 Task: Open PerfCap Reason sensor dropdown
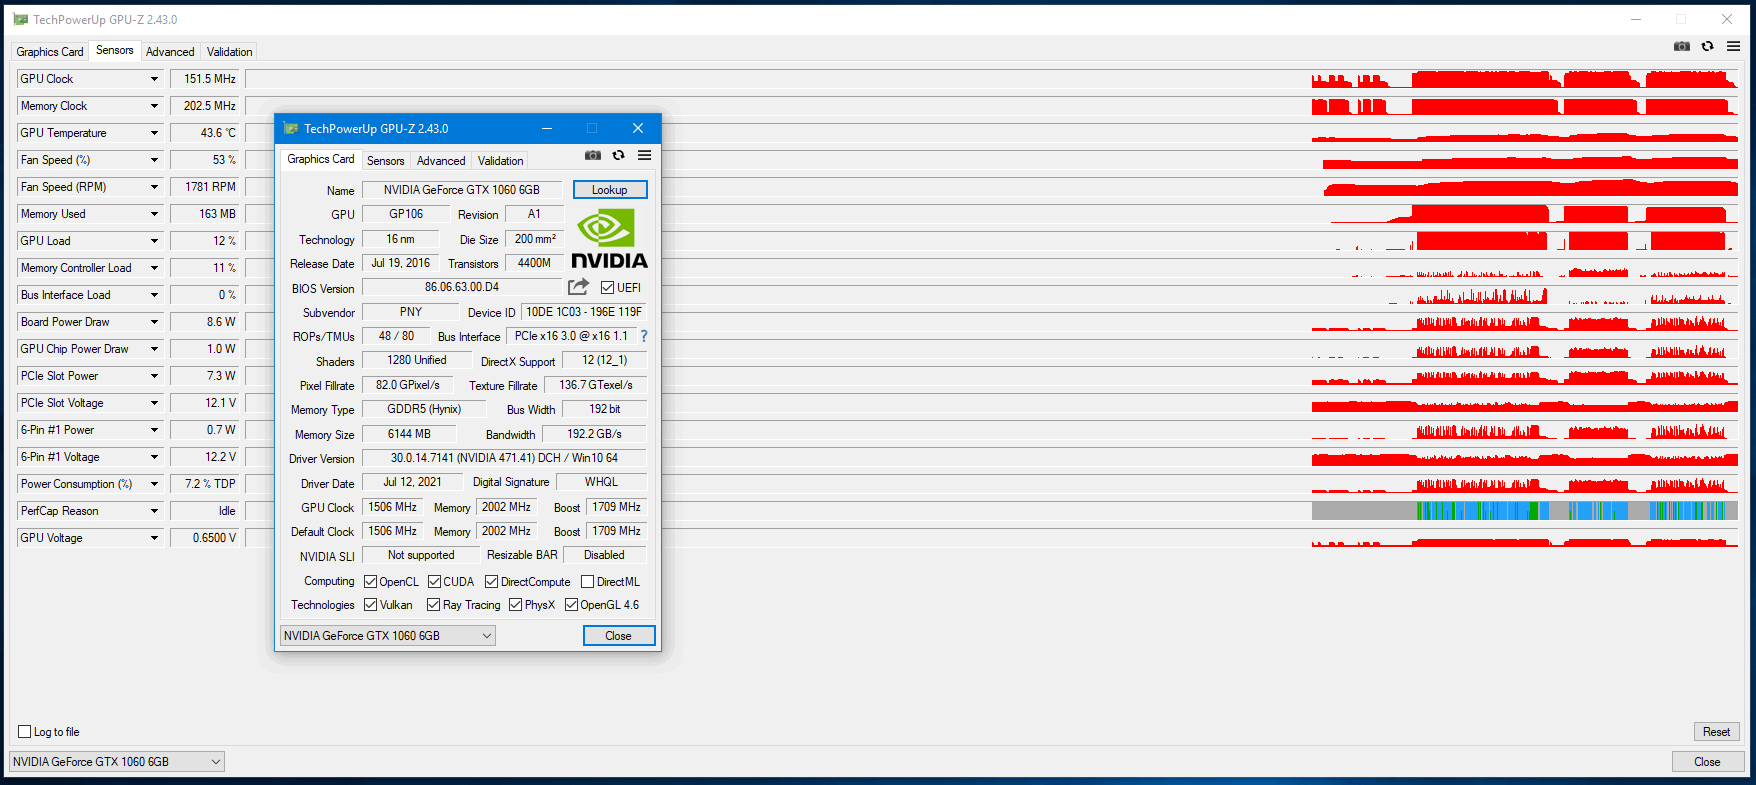click(154, 511)
